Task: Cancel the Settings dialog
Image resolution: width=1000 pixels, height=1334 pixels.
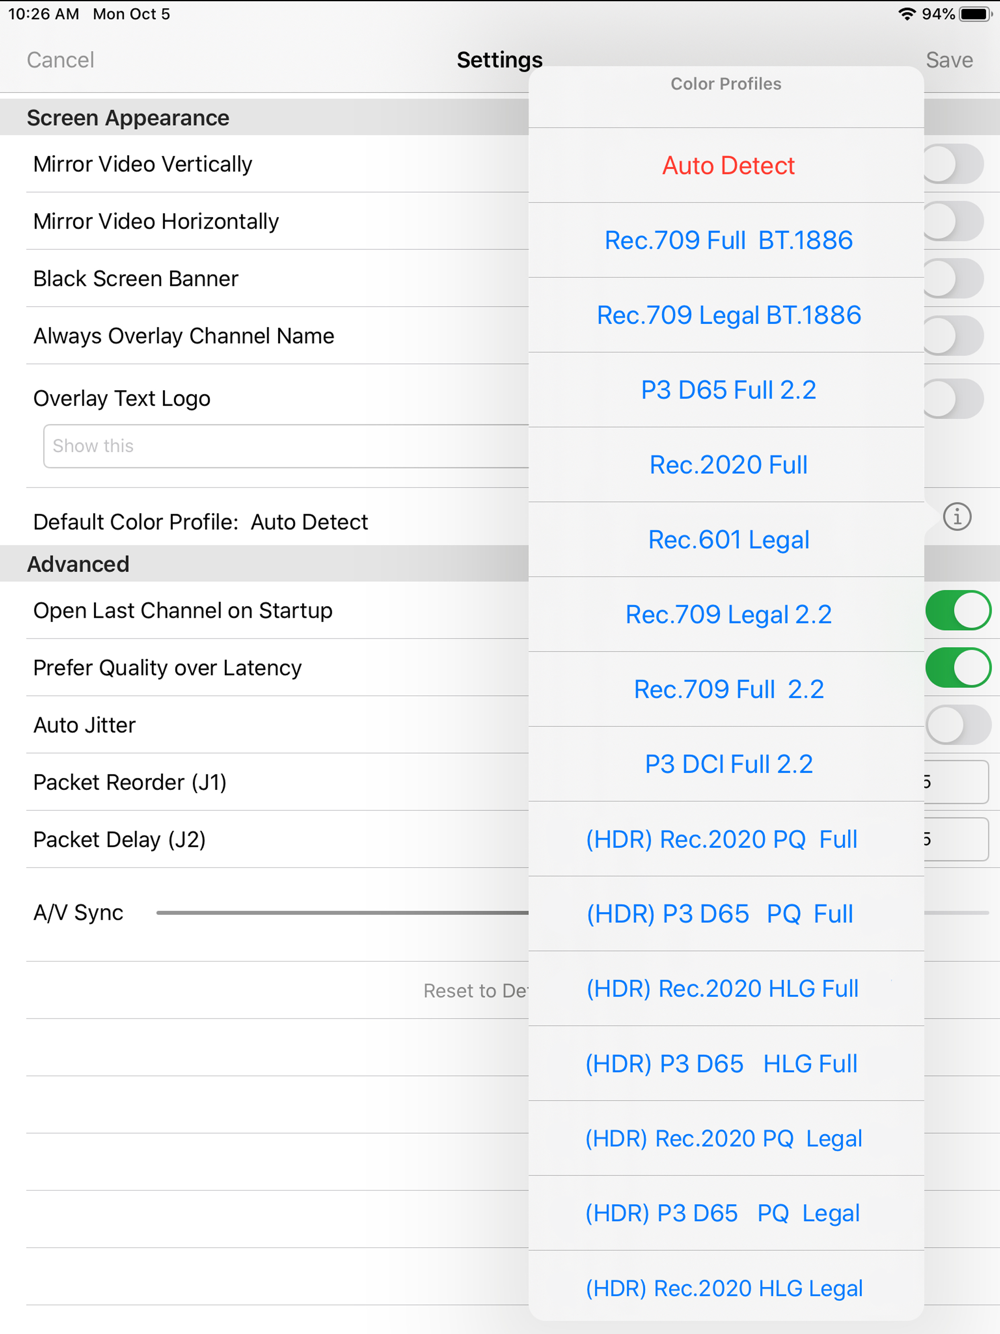Action: [x=60, y=60]
